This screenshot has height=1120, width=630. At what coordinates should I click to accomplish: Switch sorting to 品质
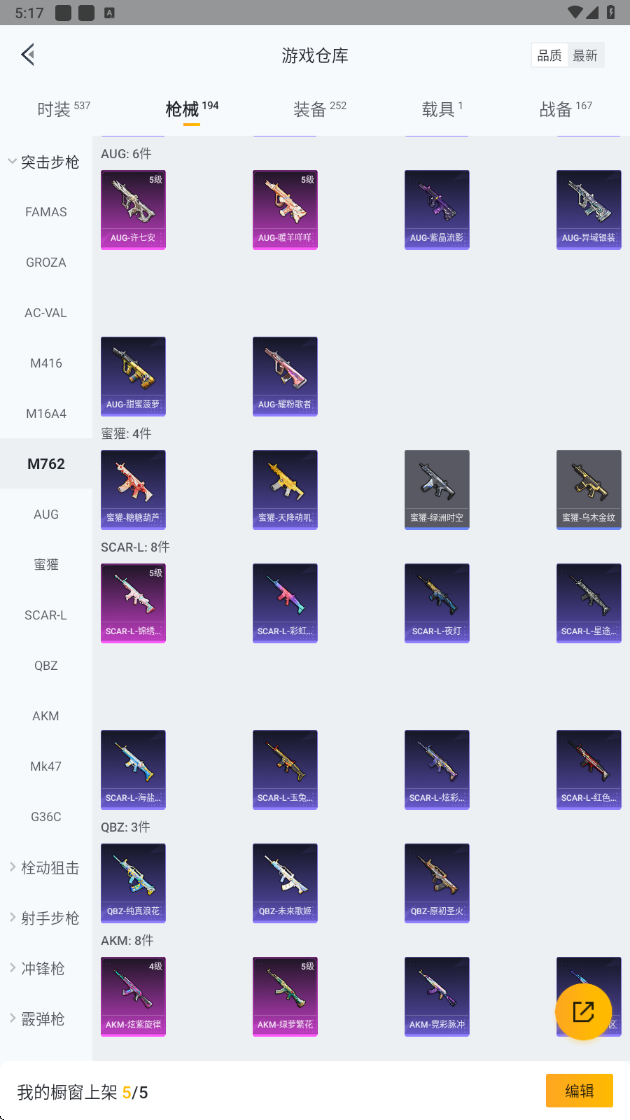click(549, 55)
